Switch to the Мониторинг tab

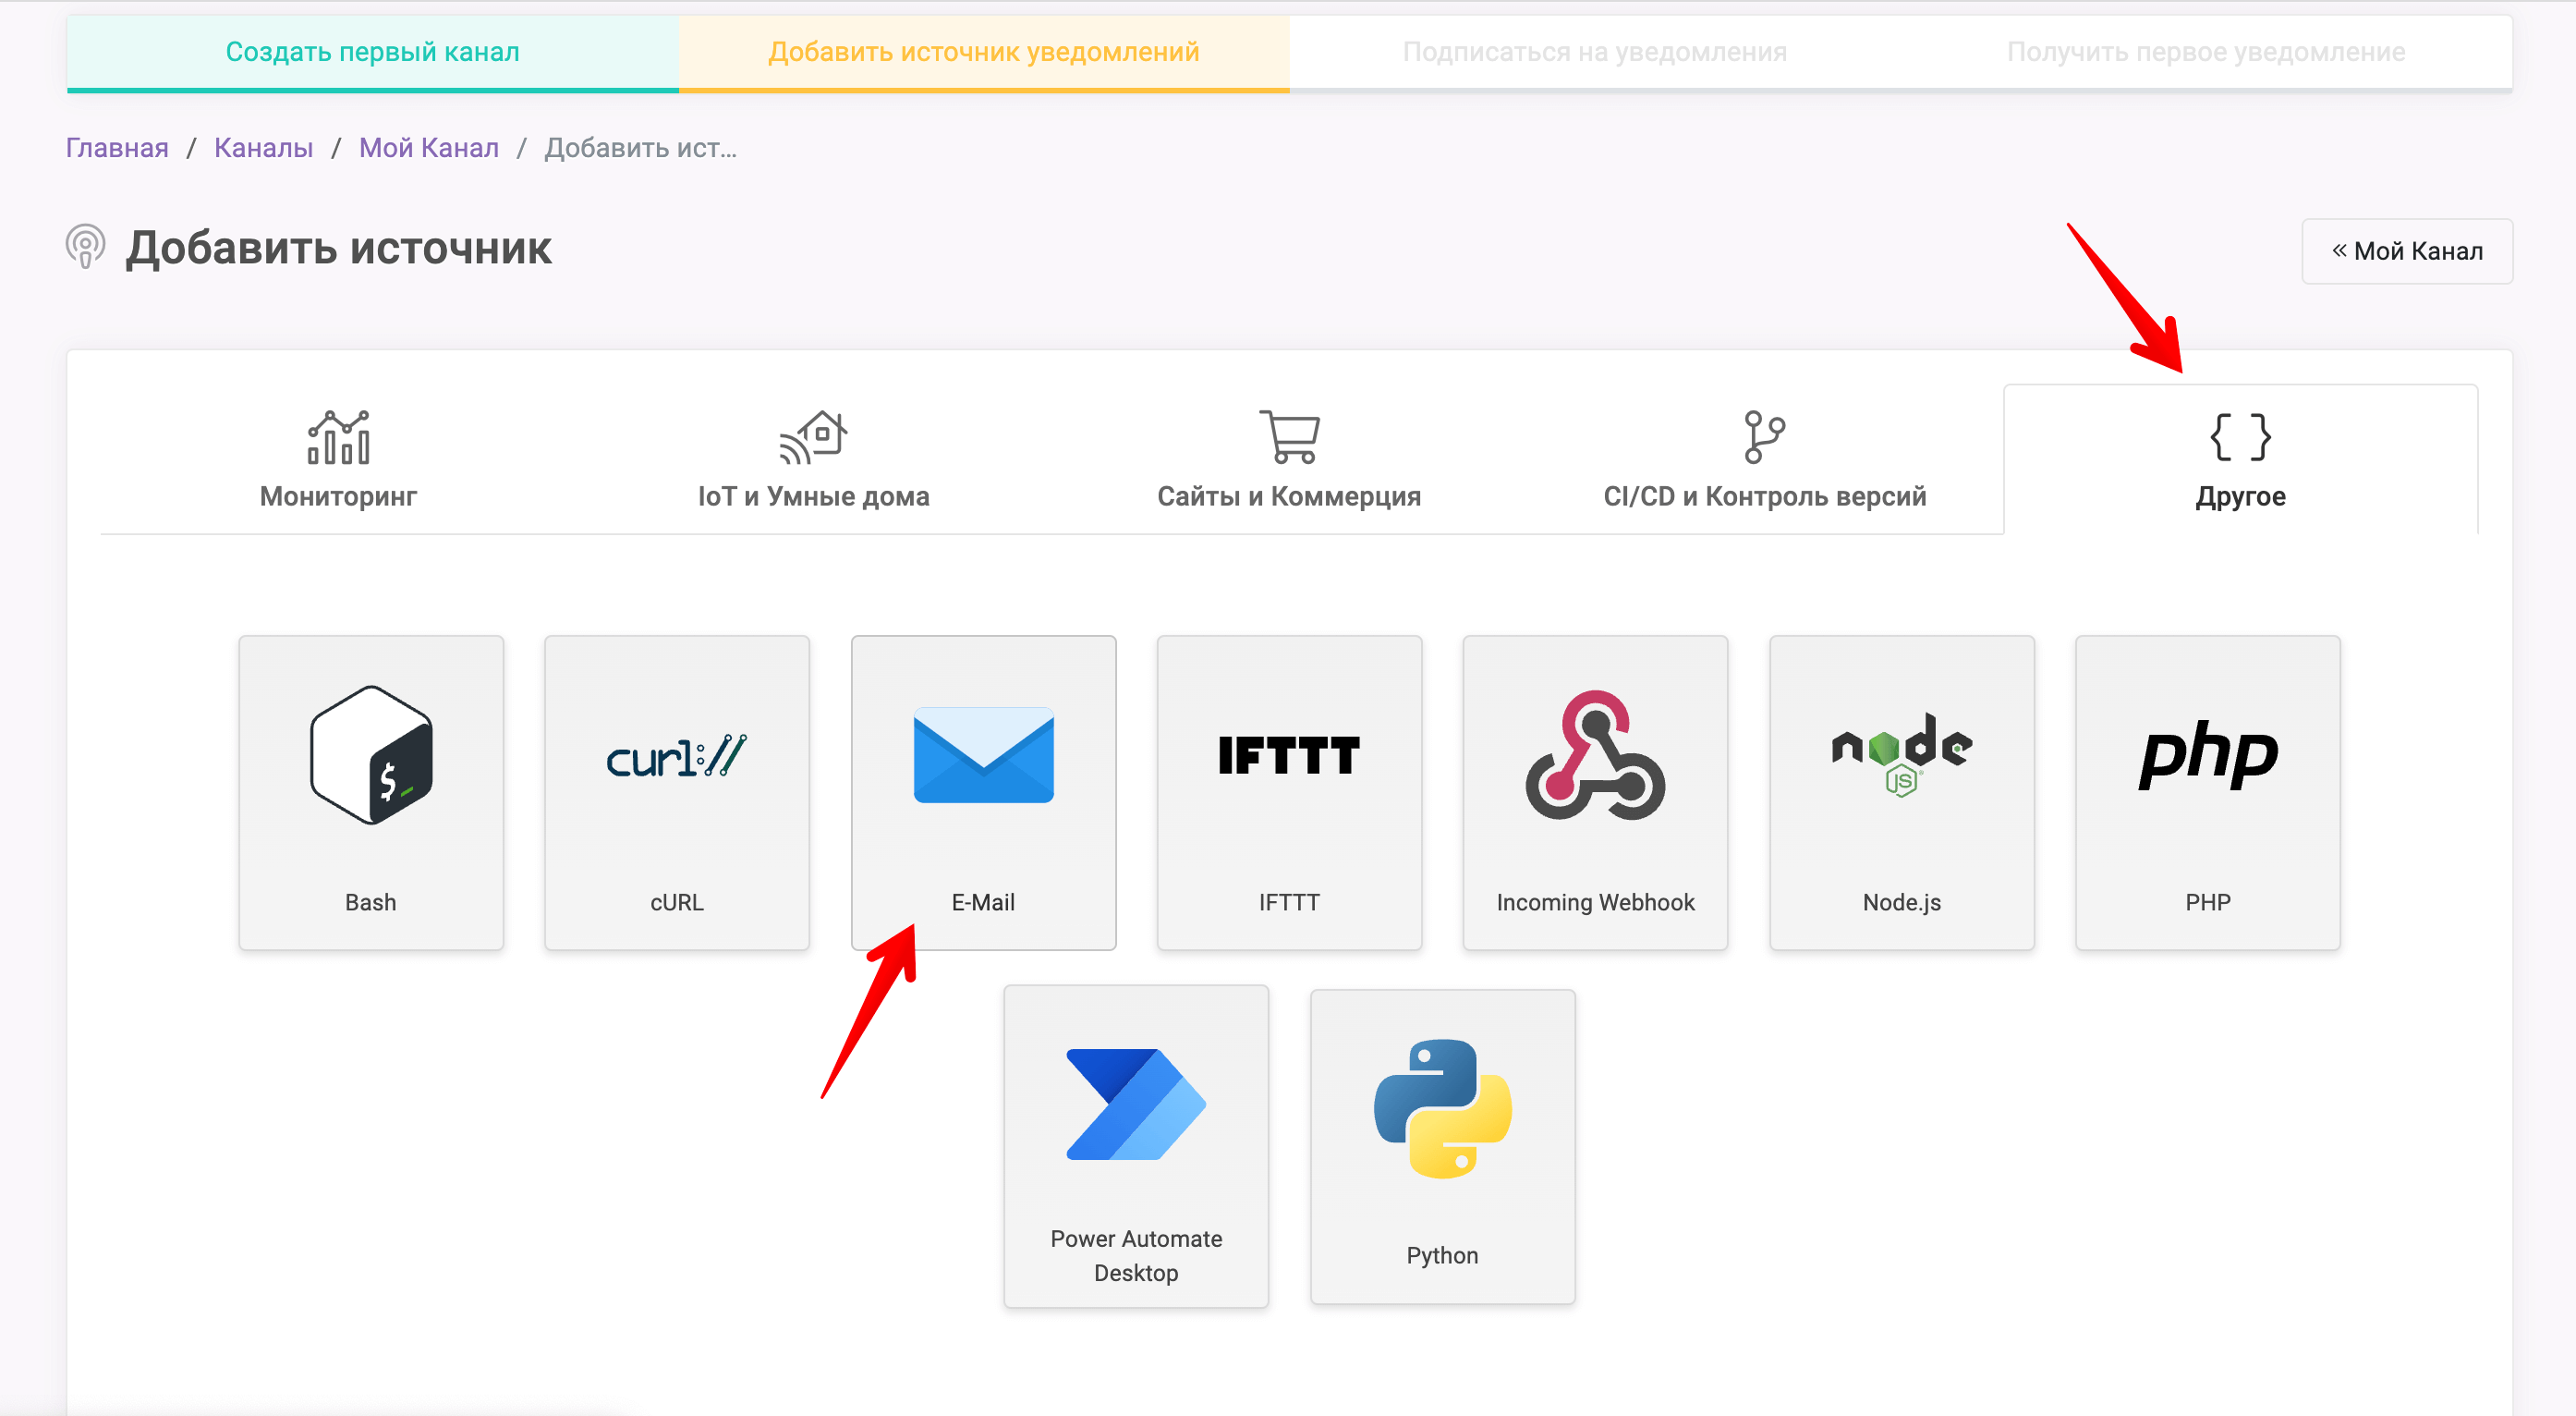click(x=338, y=459)
